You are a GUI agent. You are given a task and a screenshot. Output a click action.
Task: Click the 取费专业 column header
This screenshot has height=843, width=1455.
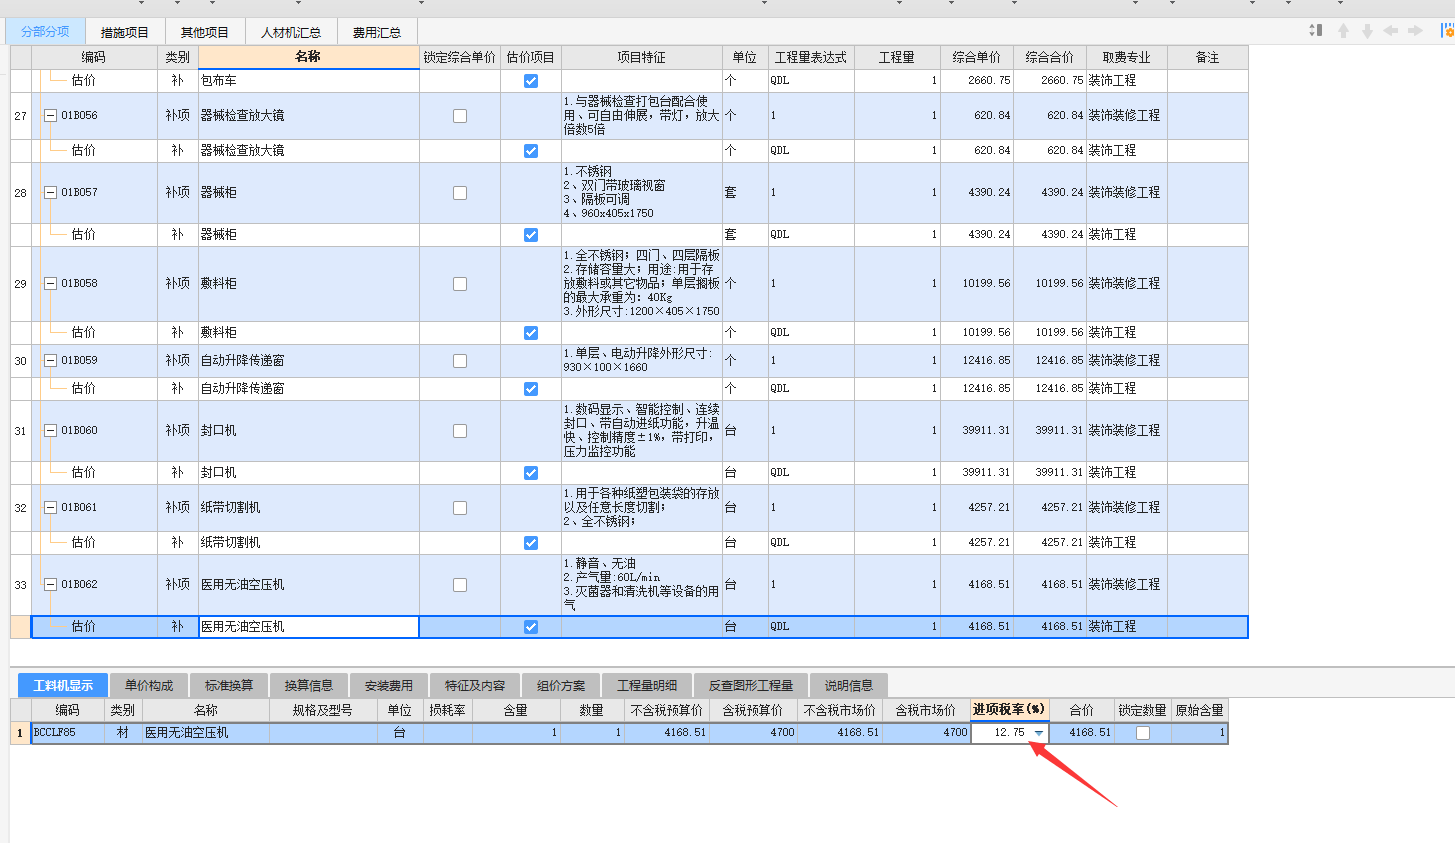click(x=1127, y=57)
